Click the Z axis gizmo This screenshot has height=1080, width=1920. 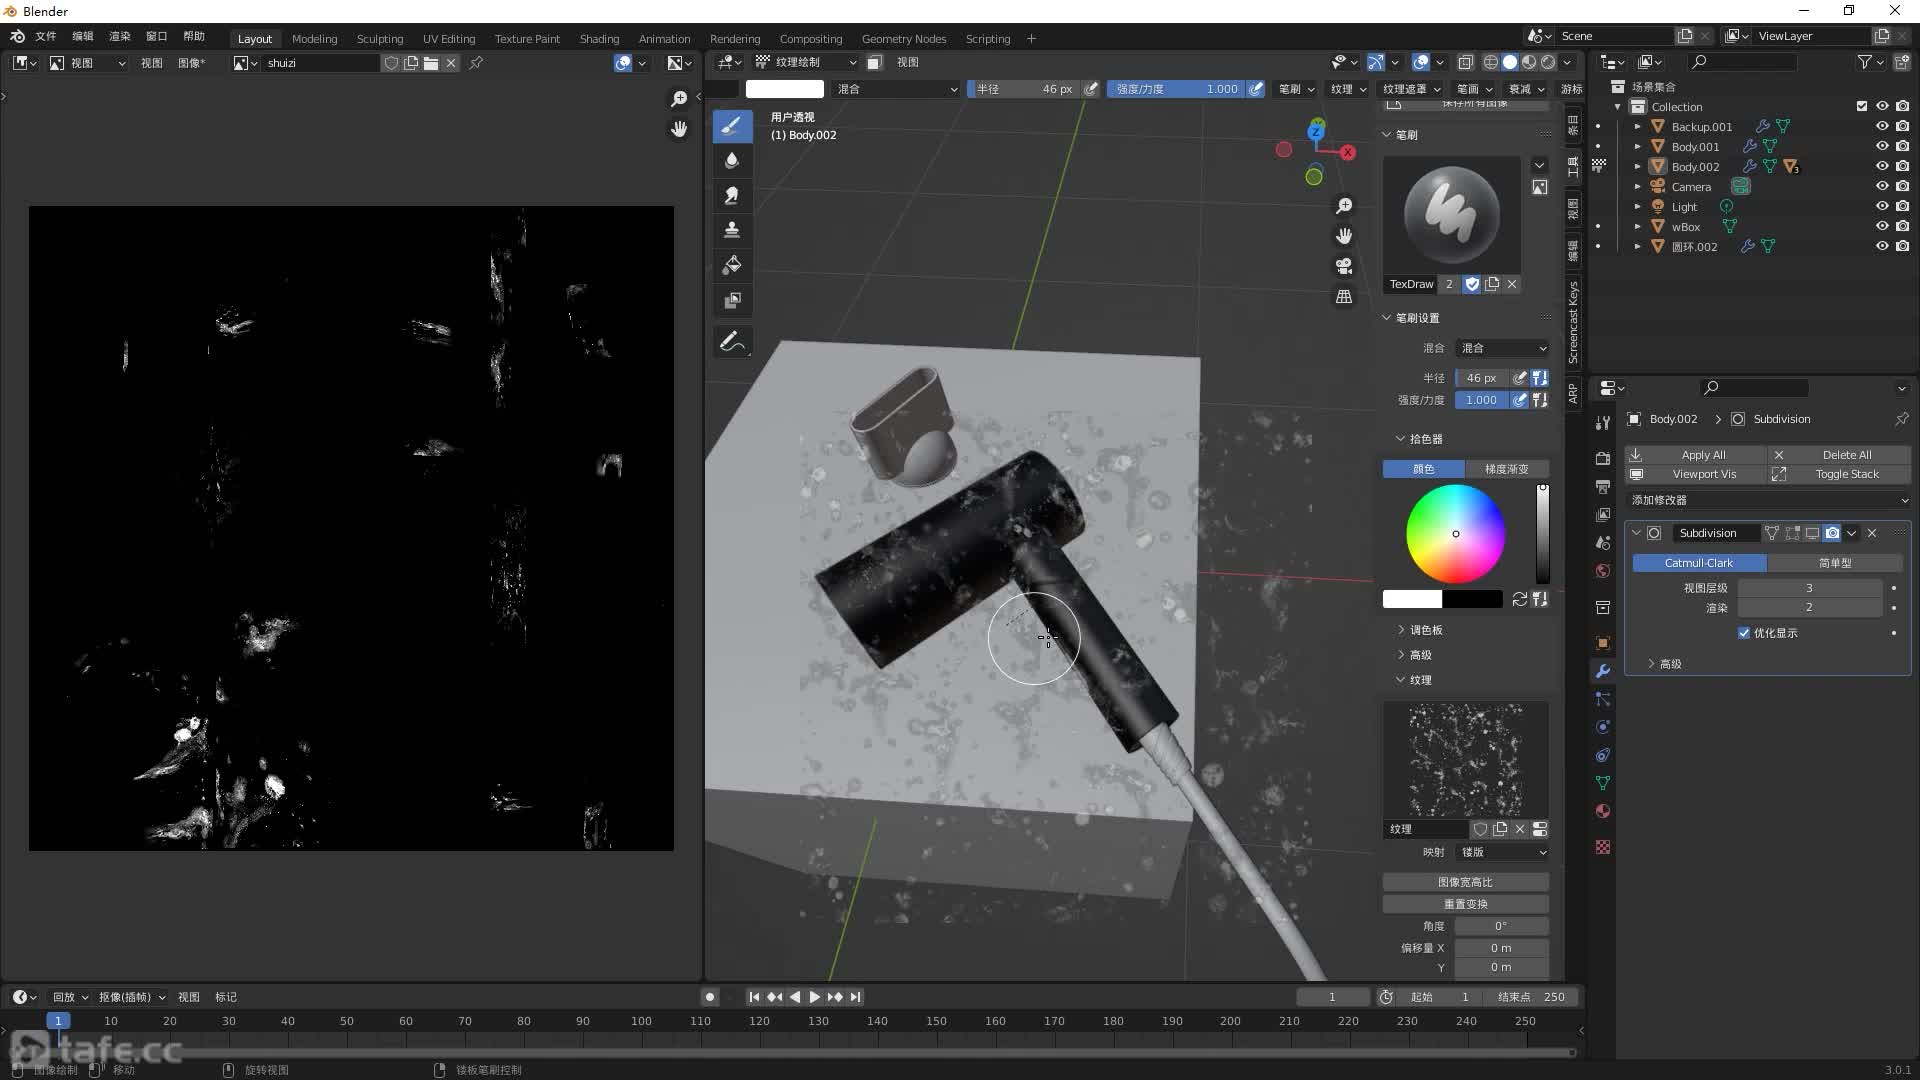[x=1316, y=130]
